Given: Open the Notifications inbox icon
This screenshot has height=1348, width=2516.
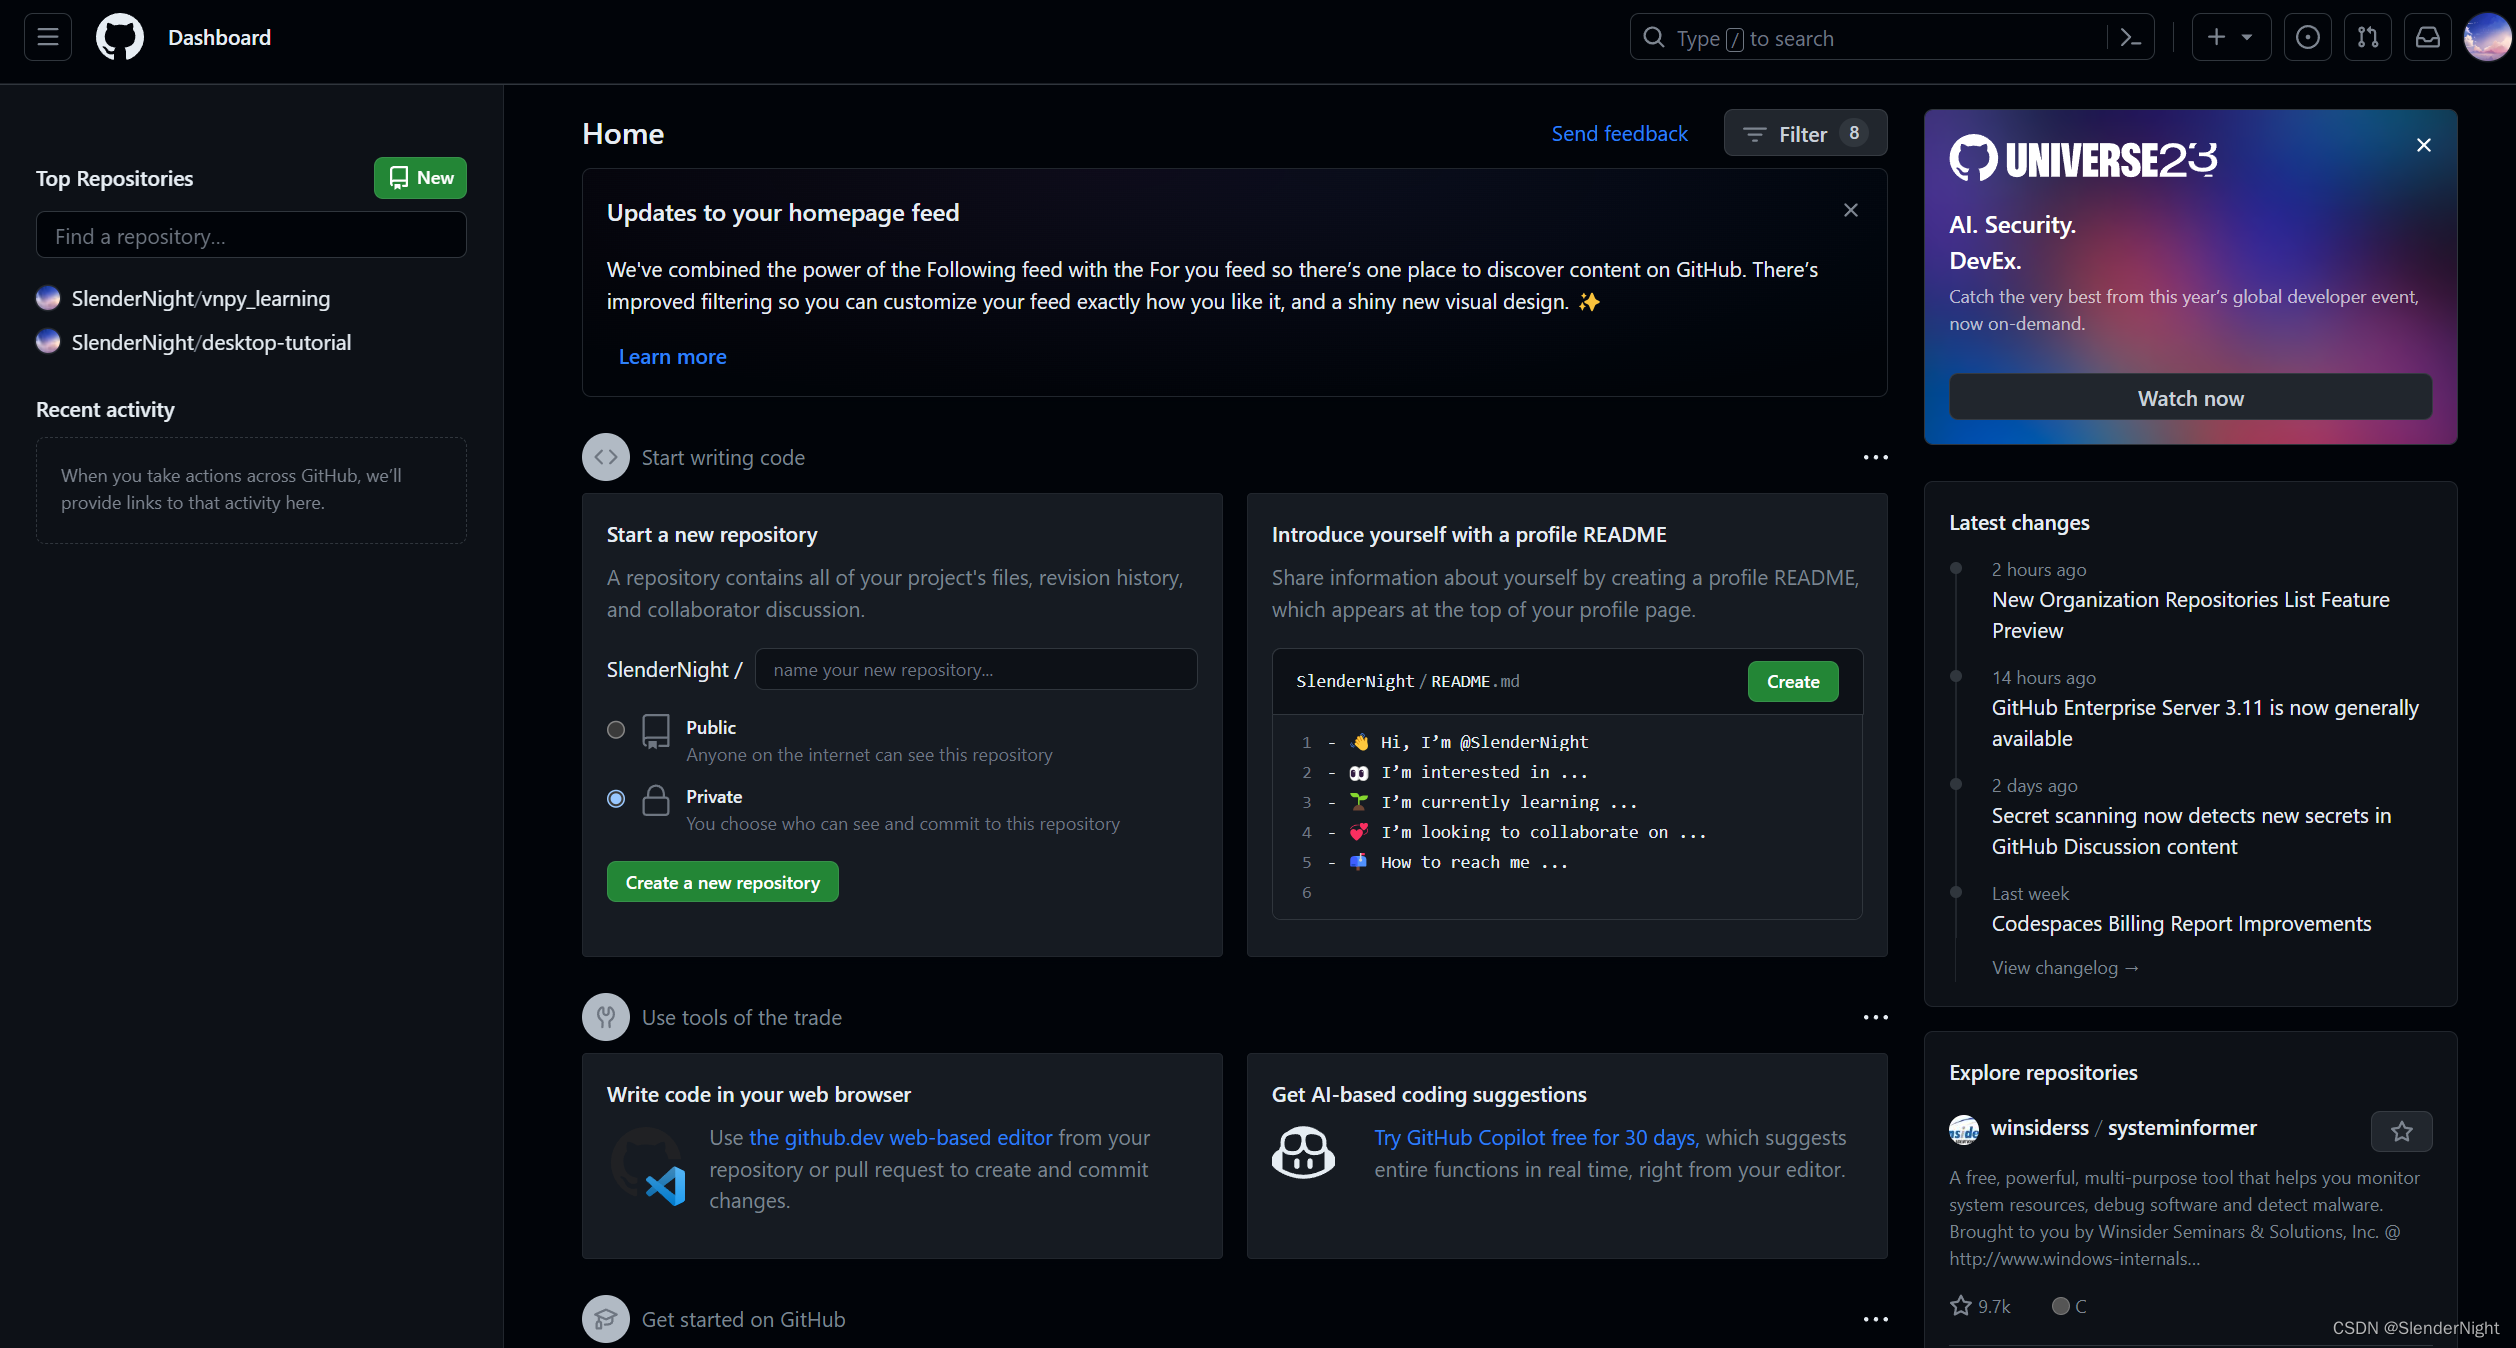Looking at the screenshot, I should (2427, 38).
